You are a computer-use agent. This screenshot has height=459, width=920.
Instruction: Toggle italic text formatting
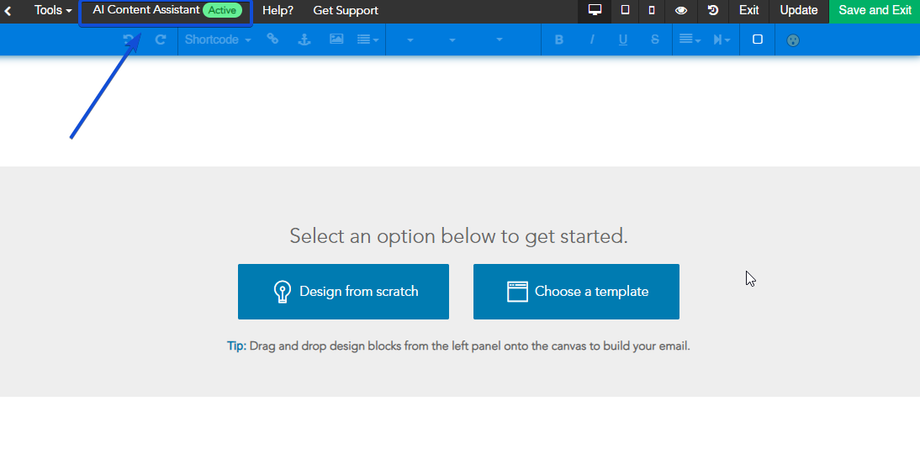pos(592,40)
